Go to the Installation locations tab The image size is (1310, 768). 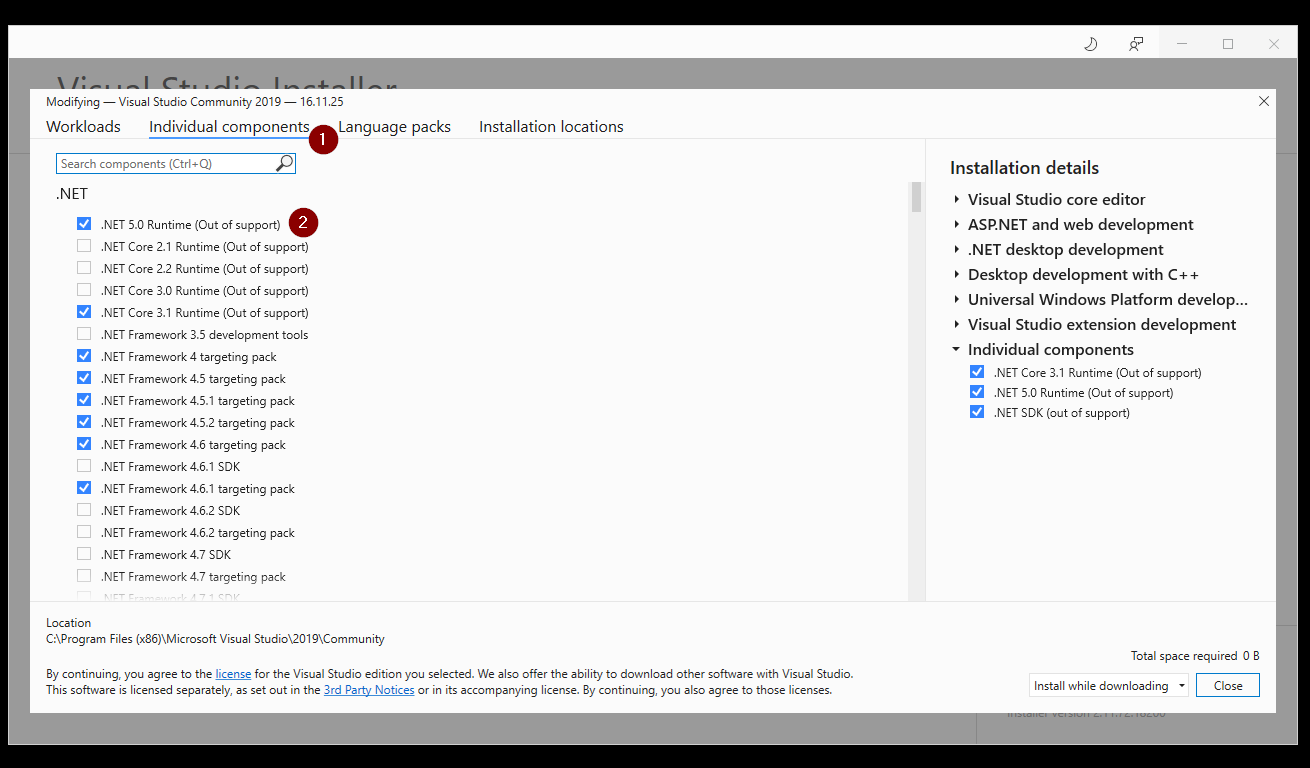(551, 127)
